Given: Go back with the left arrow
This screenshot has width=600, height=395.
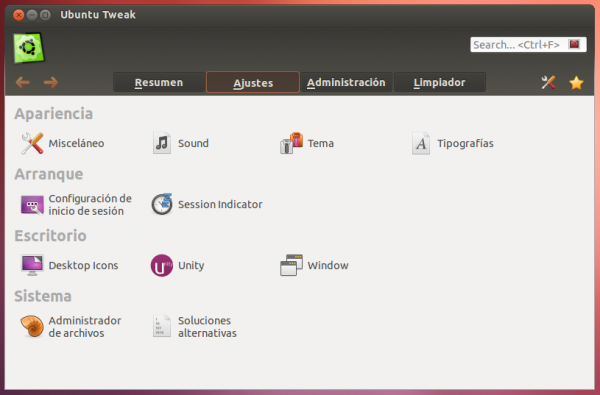Looking at the screenshot, I should (x=23, y=82).
